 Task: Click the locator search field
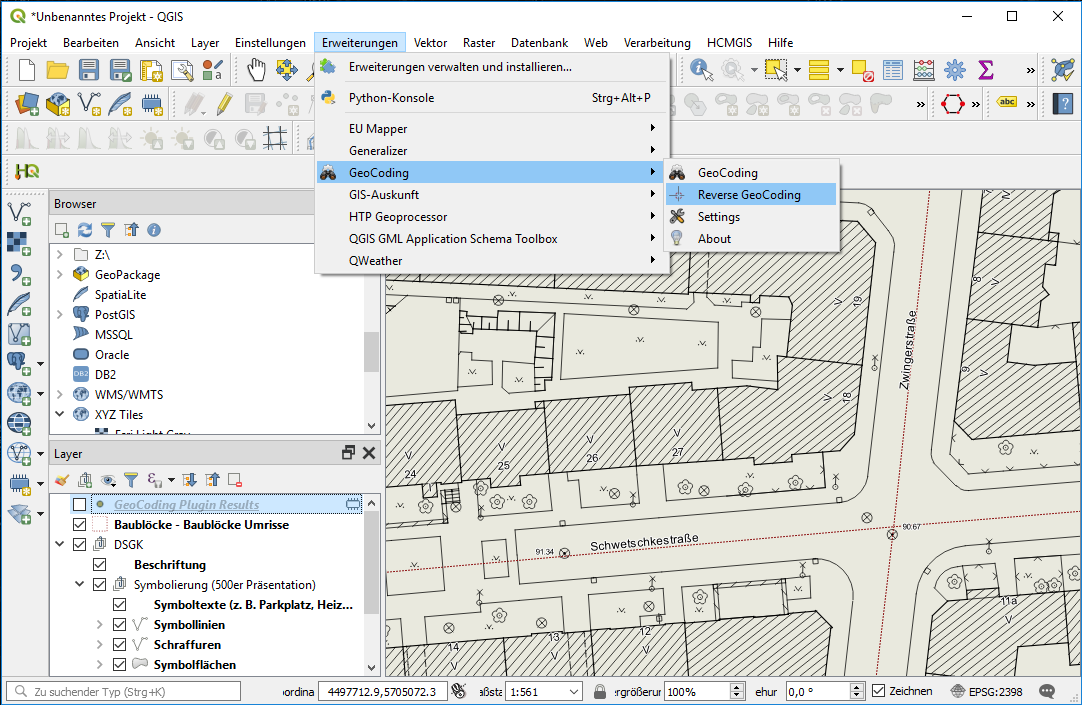click(124, 691)
